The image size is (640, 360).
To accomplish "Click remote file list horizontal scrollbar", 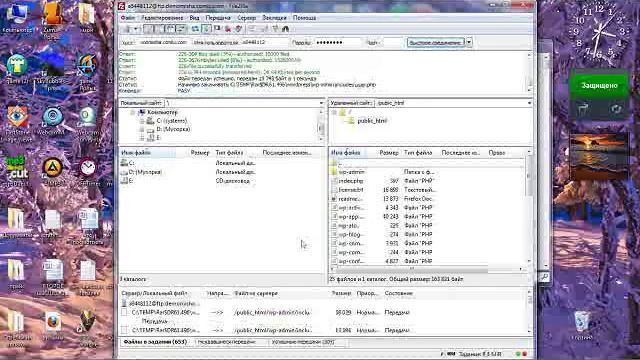I will (427, 269).
